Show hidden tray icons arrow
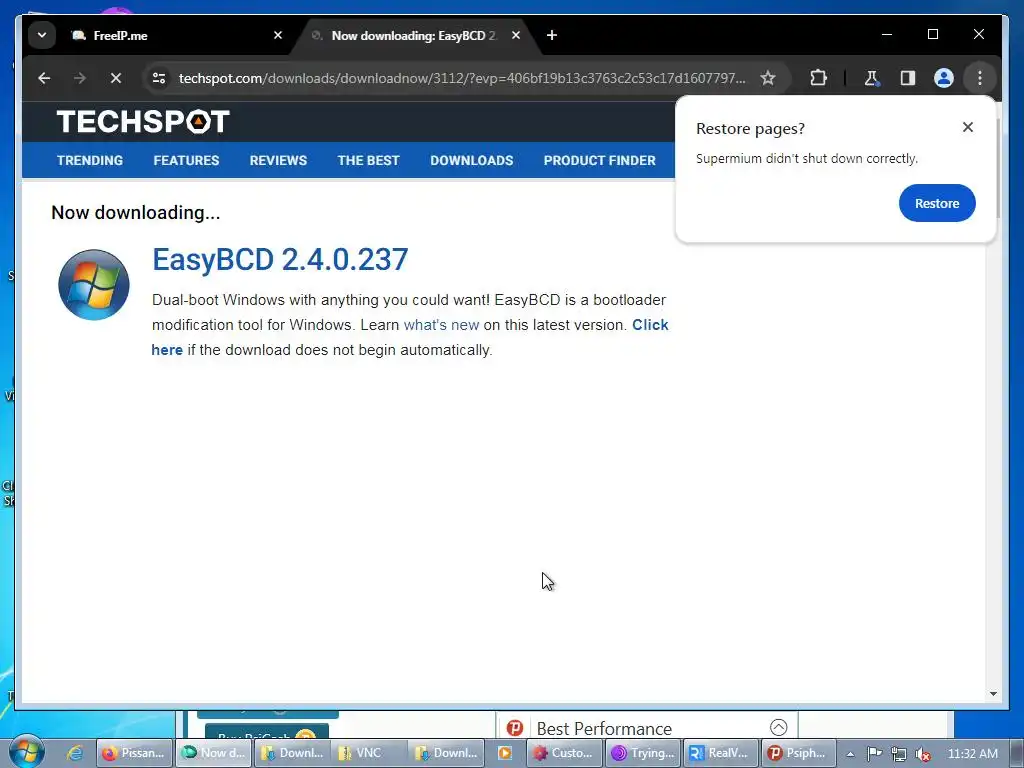The image size is (1024, 768). pyautogui.click(x=850, y=754)
